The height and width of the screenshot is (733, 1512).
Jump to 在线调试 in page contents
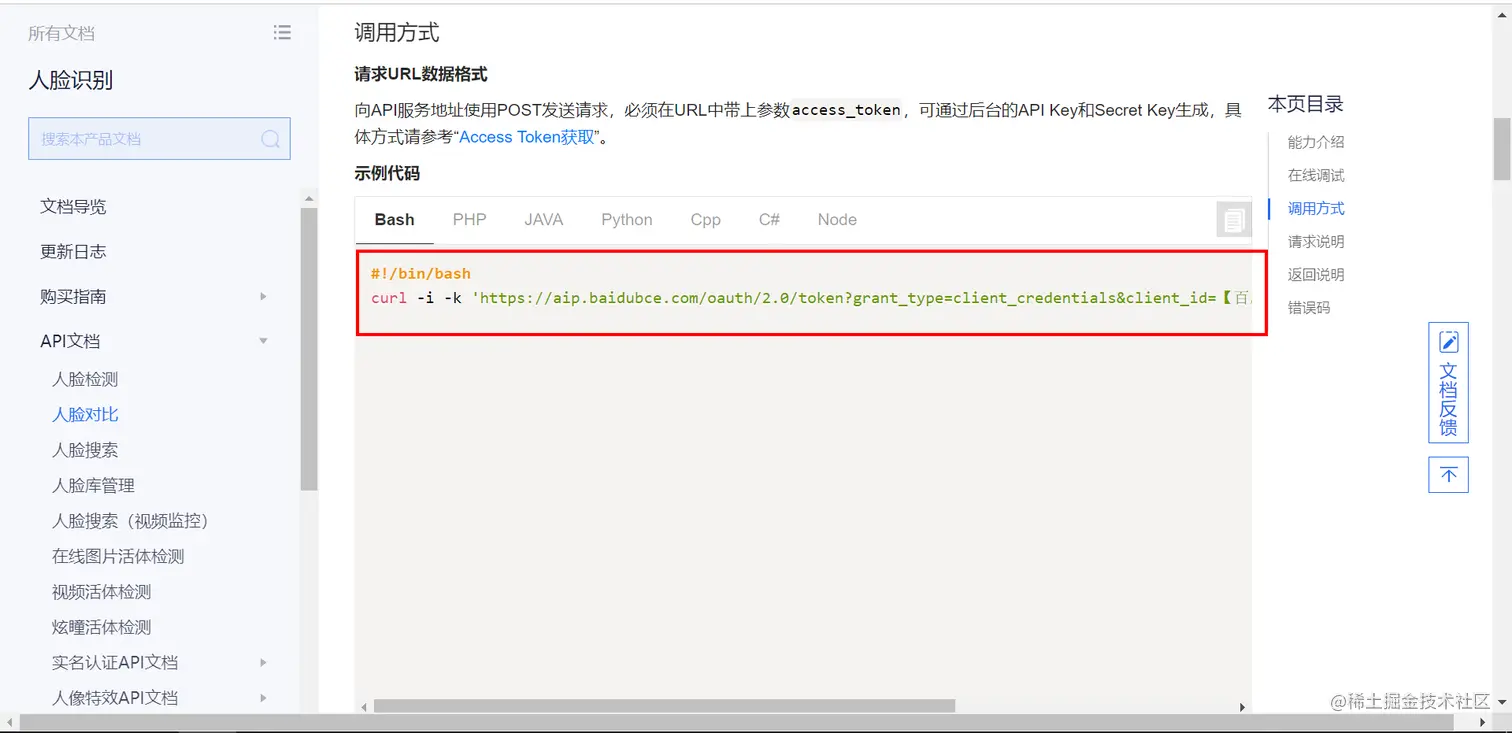tap(1316, 175)
